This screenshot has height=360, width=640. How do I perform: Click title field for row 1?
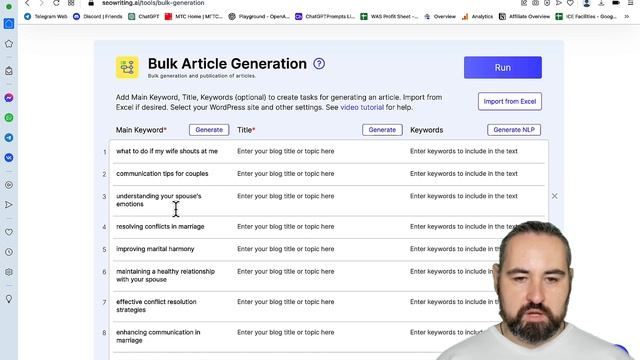pyautogui.click(x=320, y=151)
